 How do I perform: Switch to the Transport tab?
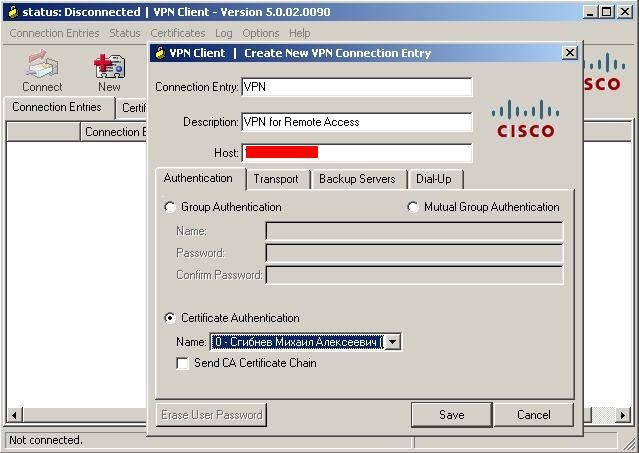tap(276, 179)
